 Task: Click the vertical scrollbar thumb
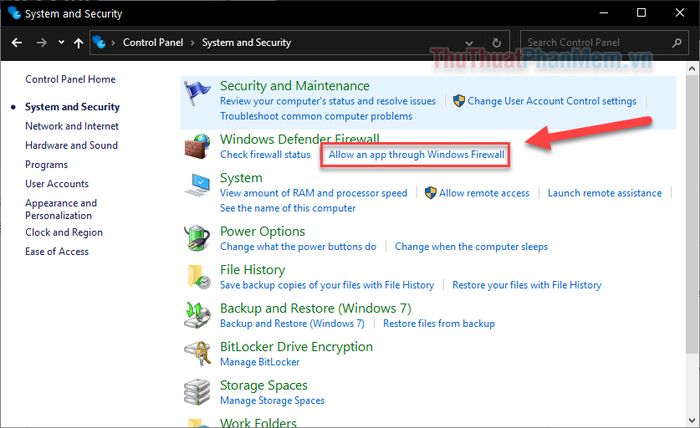pyautogui.click(x=692, y=216)
